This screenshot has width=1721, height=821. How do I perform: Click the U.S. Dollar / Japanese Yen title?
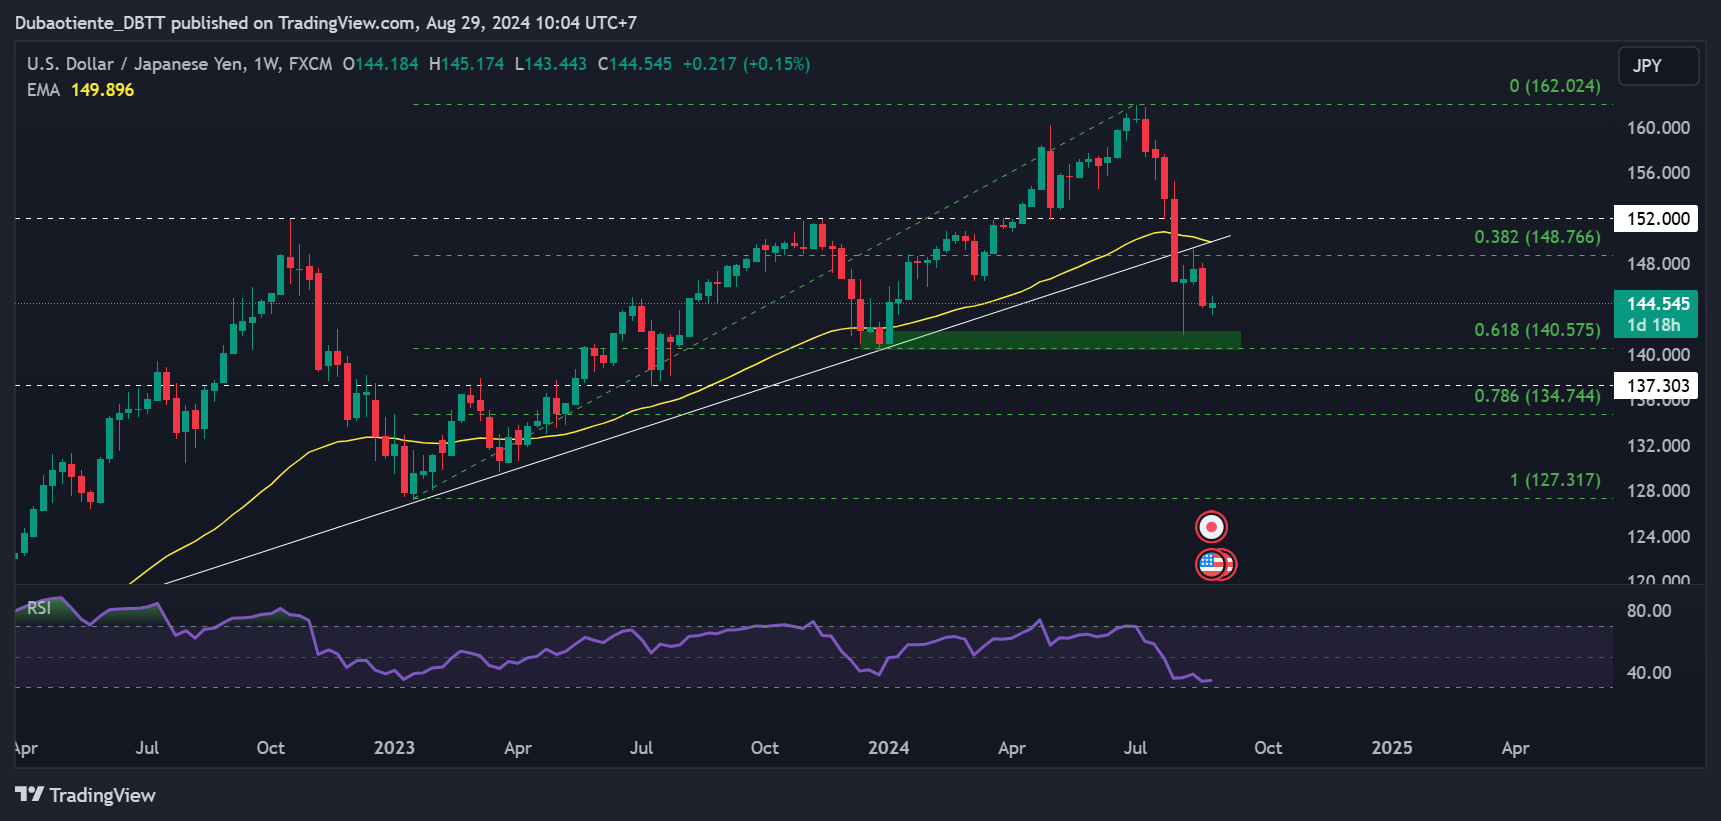click(135, 64)
